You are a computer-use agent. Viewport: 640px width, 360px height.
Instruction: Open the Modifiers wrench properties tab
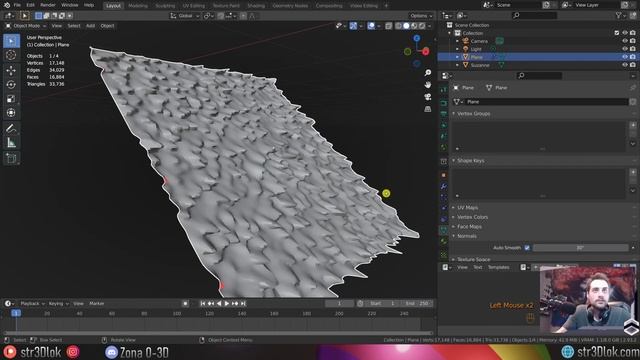444,186
